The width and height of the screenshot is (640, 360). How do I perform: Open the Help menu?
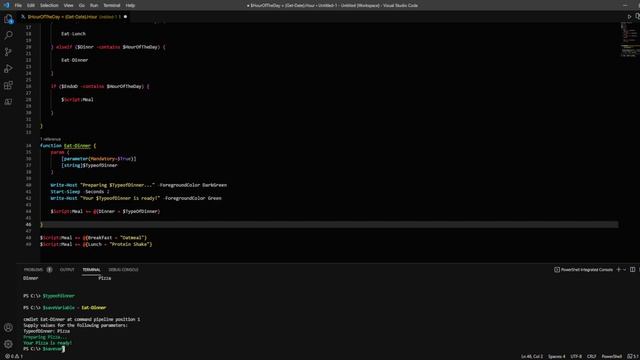point(130,5)
